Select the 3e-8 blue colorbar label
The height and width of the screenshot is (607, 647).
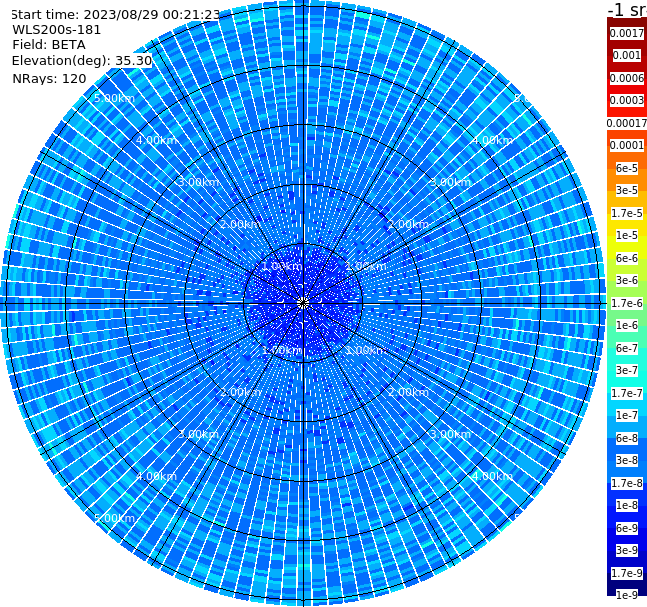coord(626,461)
